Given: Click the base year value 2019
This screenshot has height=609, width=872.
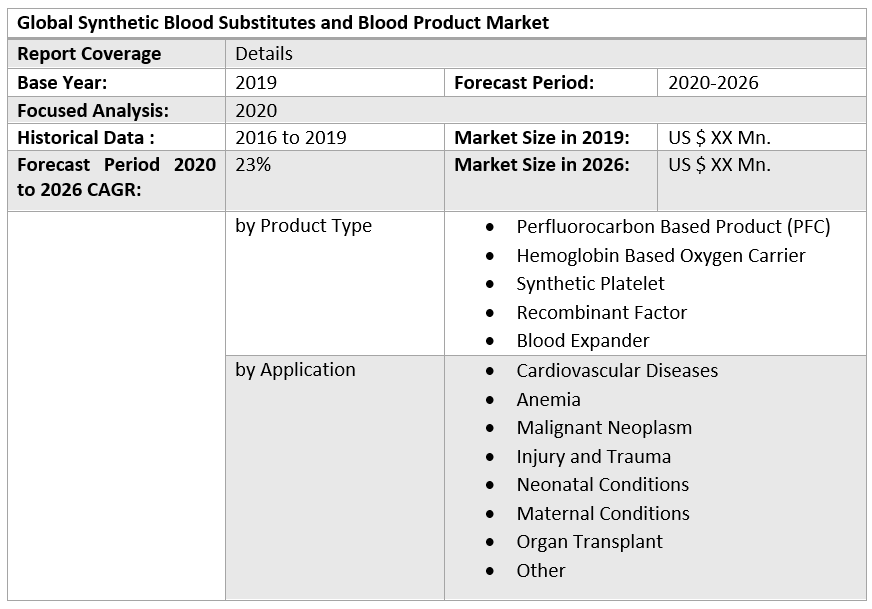Looking at the screenshot, I should click(256, 83).
